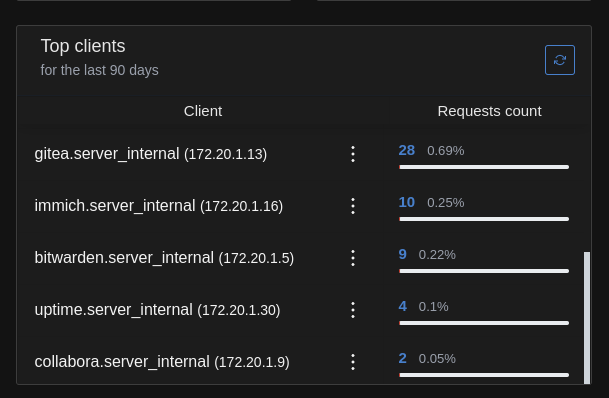Click the 0.05% percentage value
Image resolution: width=609 pixels, height=398 pixels.
tap(437, 359)
